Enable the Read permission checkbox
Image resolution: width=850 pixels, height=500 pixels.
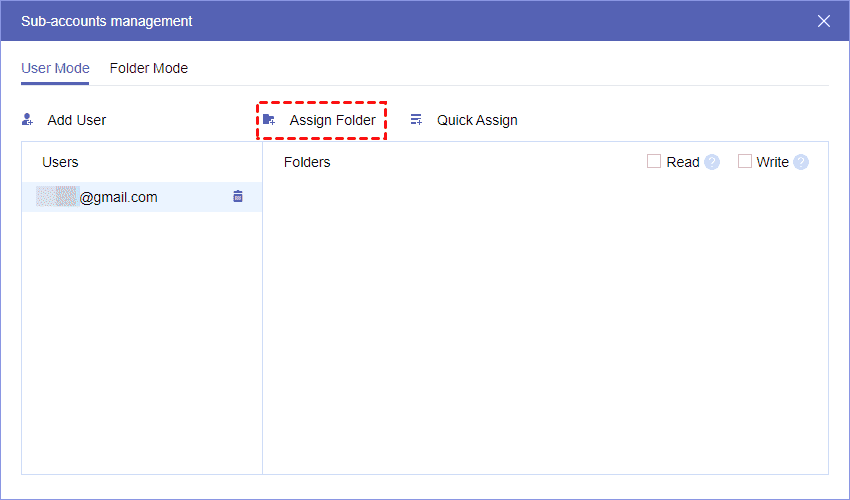point(654,161)
